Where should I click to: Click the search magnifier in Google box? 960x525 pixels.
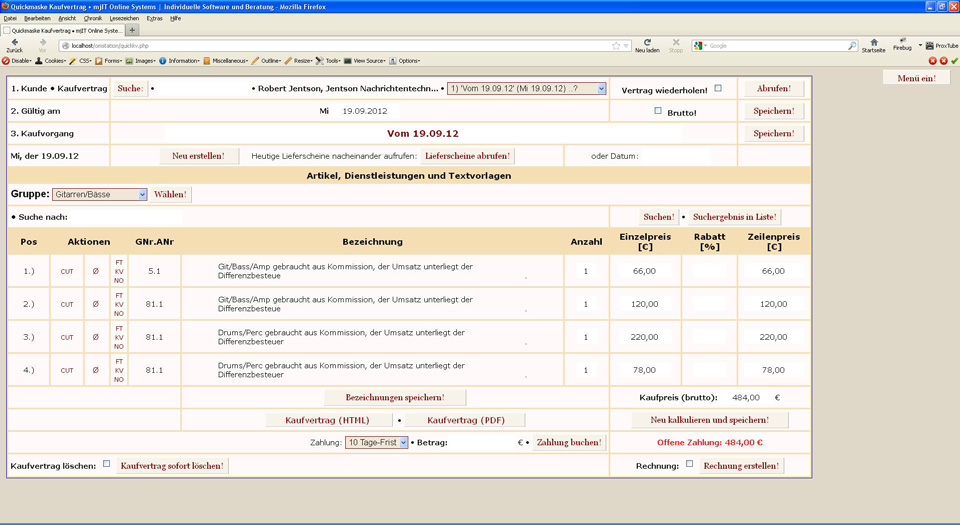point(852,46)
